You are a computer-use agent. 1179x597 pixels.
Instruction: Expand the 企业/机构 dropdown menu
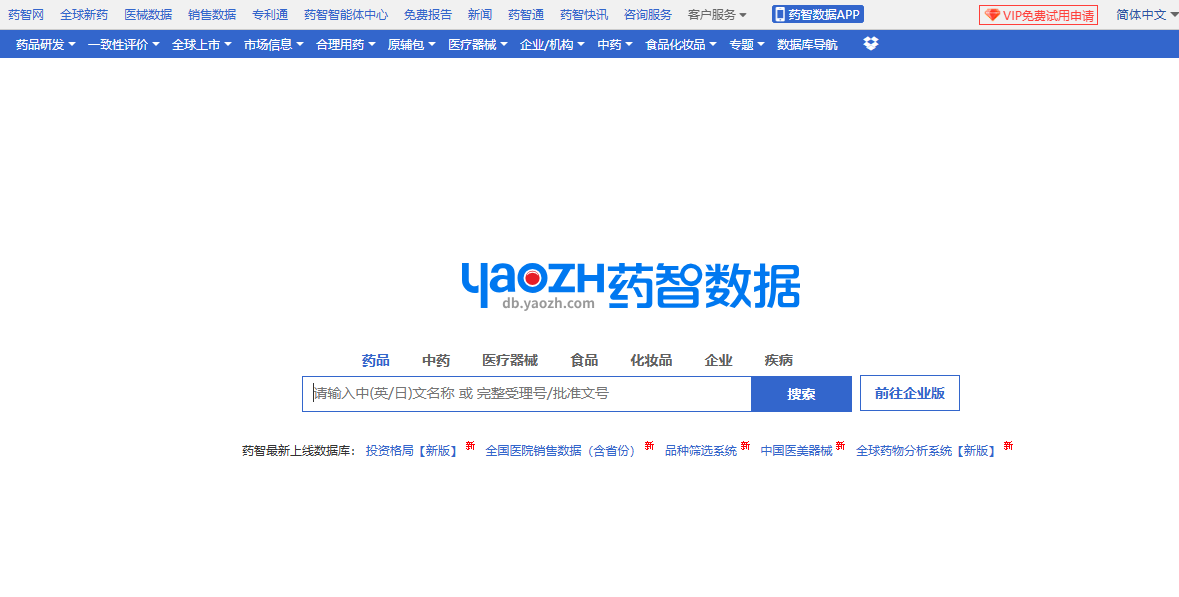[552, 44]
